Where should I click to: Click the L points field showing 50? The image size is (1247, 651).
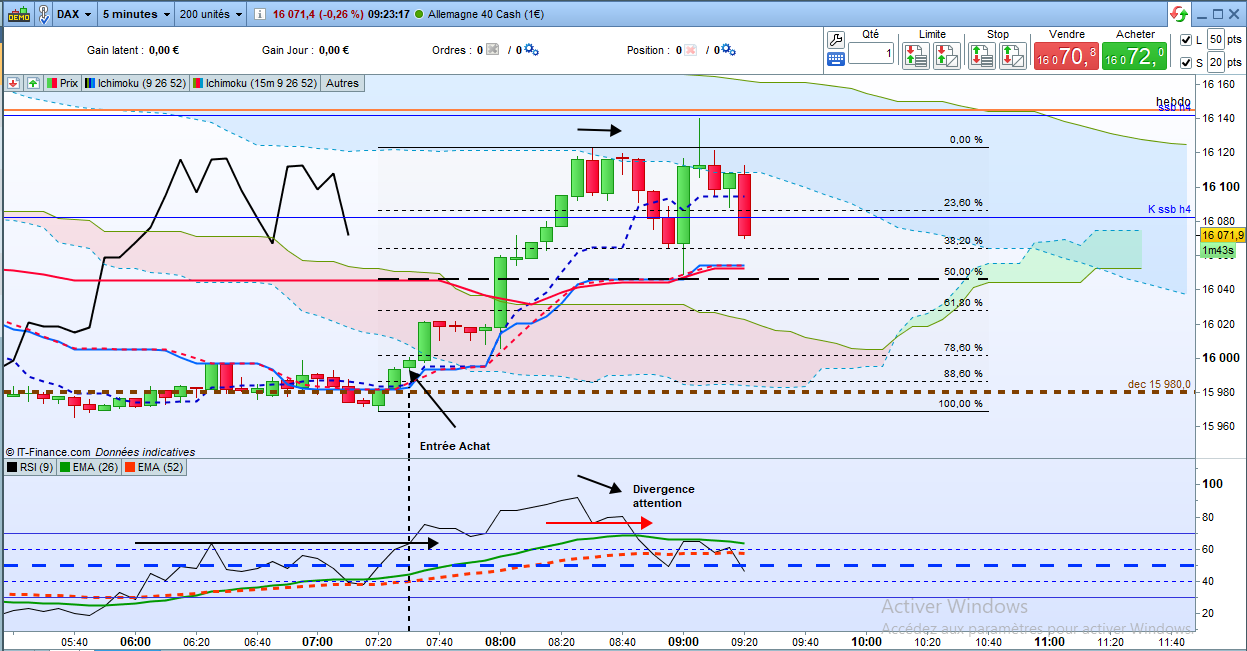pyautogui.click(x=1216, y=39)
